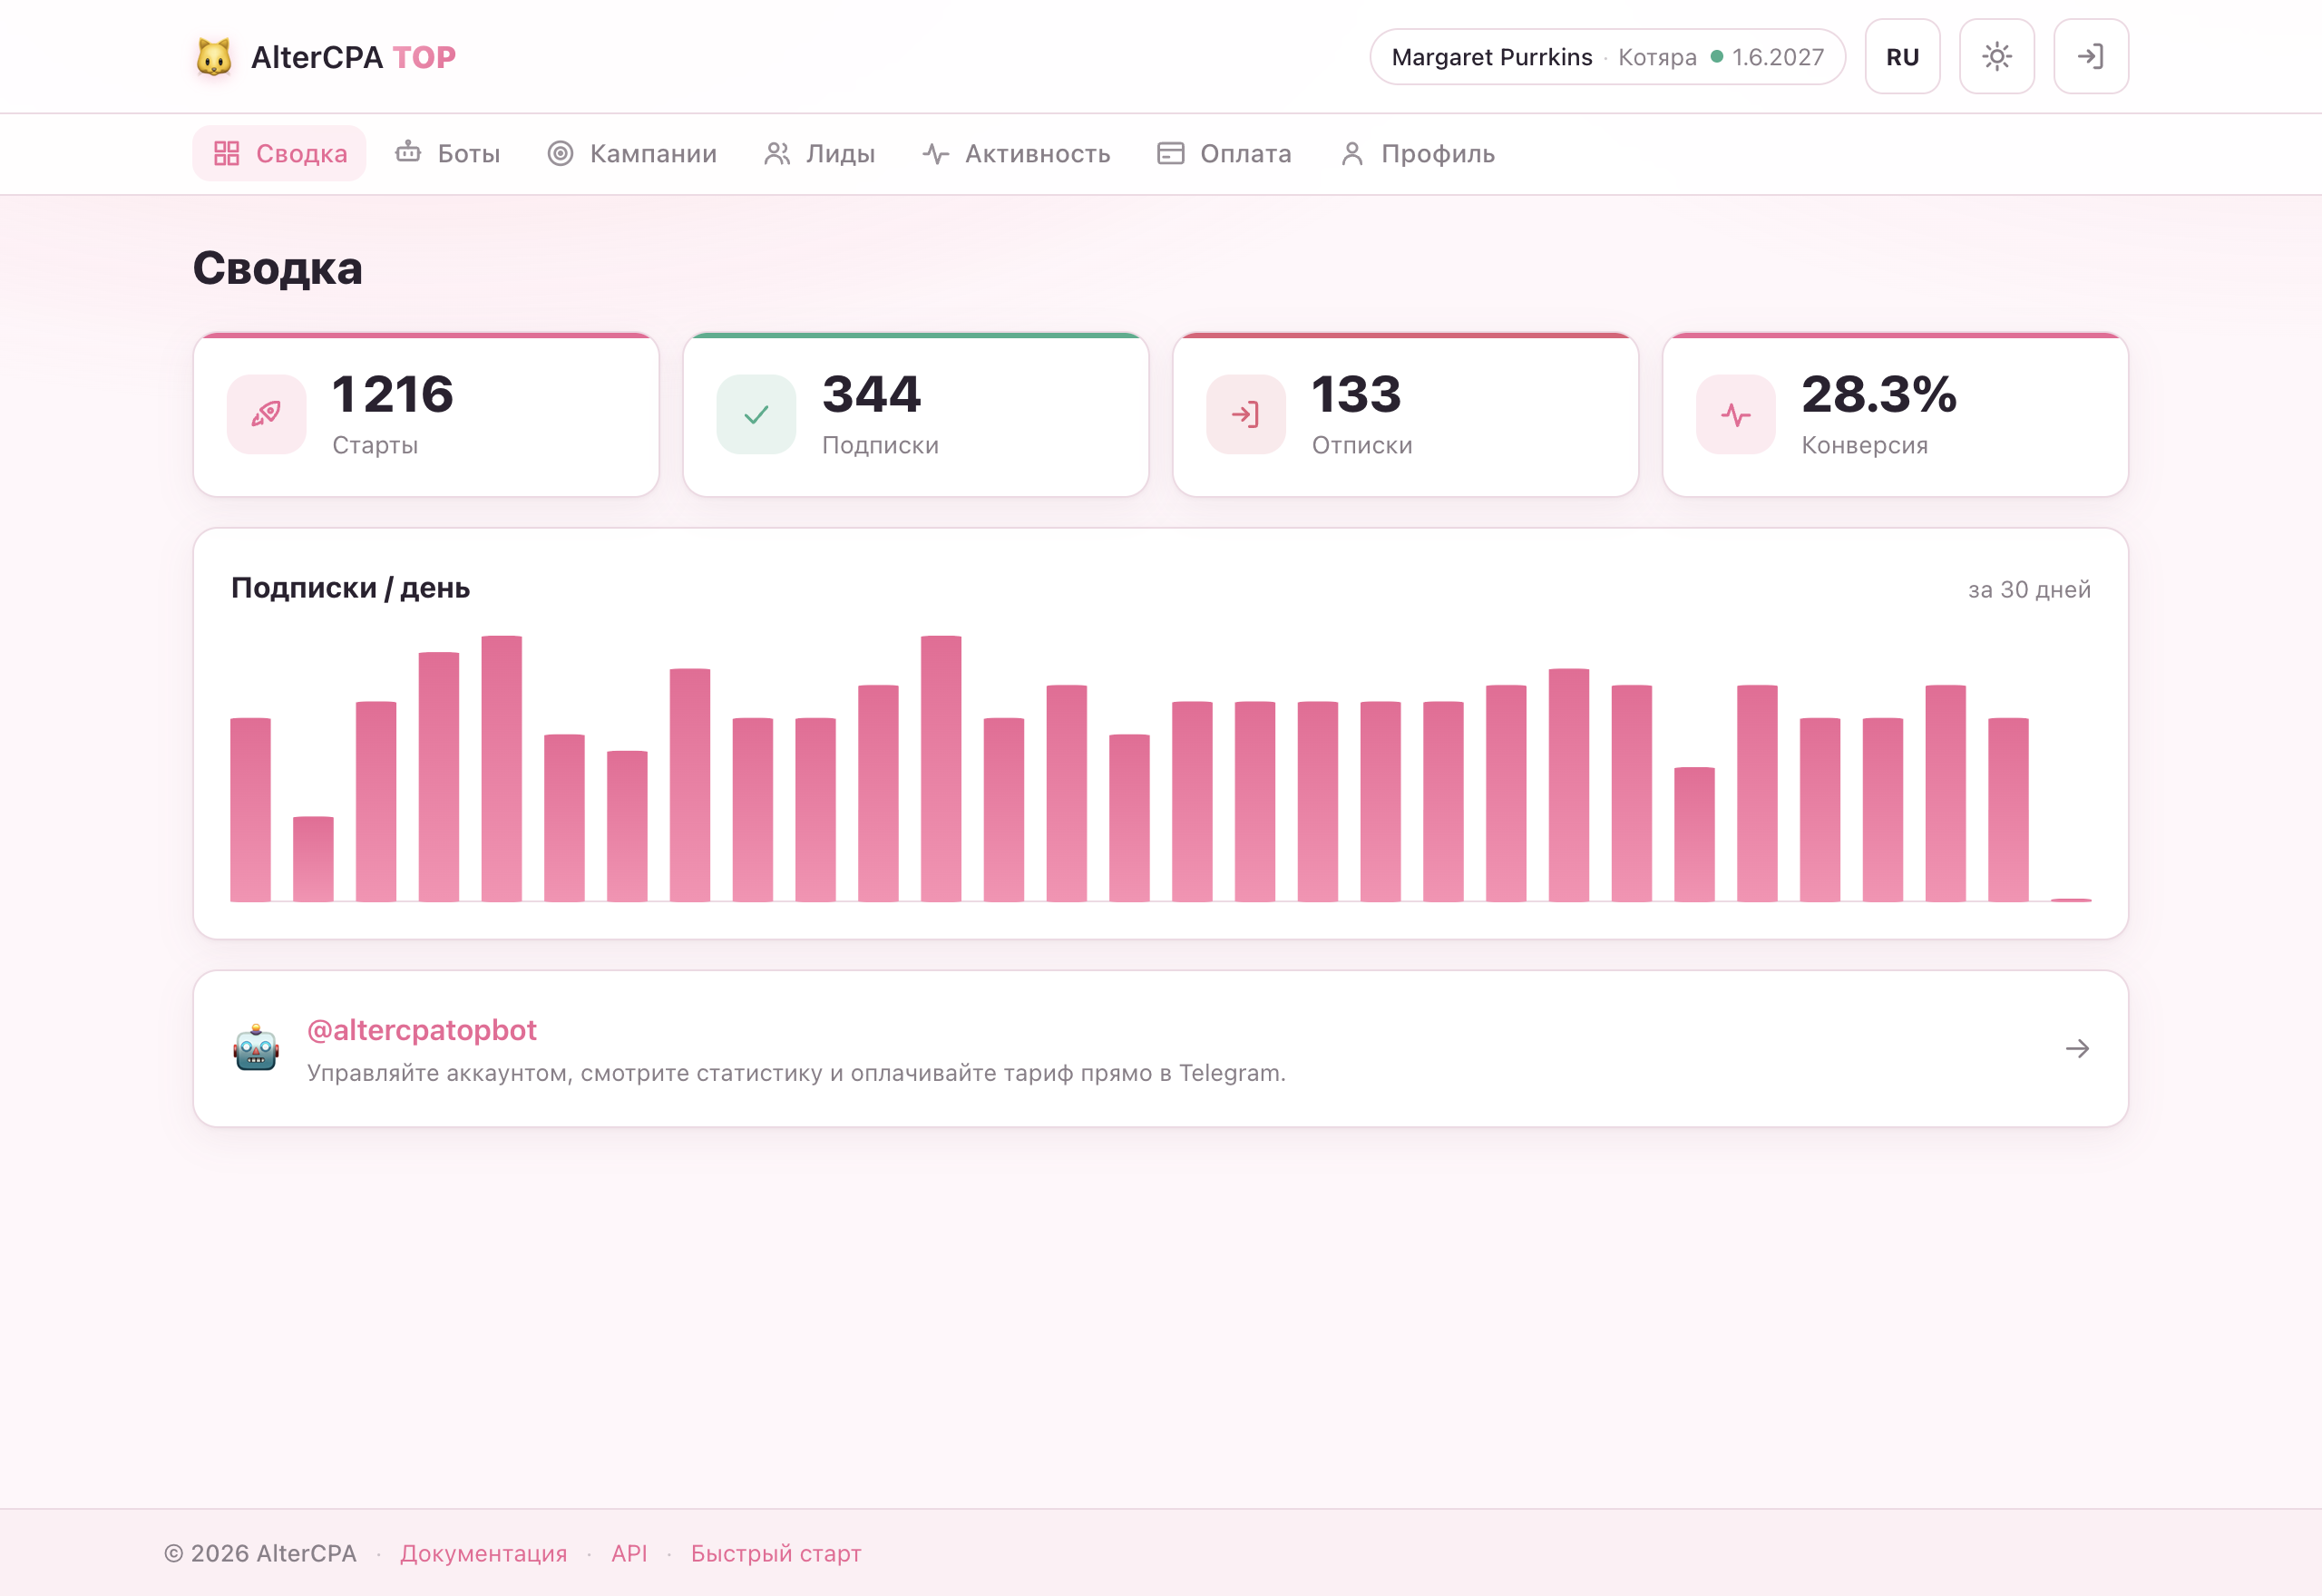Open the API footer link
The width and height of the screenshot is (2322, 1596).
629,1553
